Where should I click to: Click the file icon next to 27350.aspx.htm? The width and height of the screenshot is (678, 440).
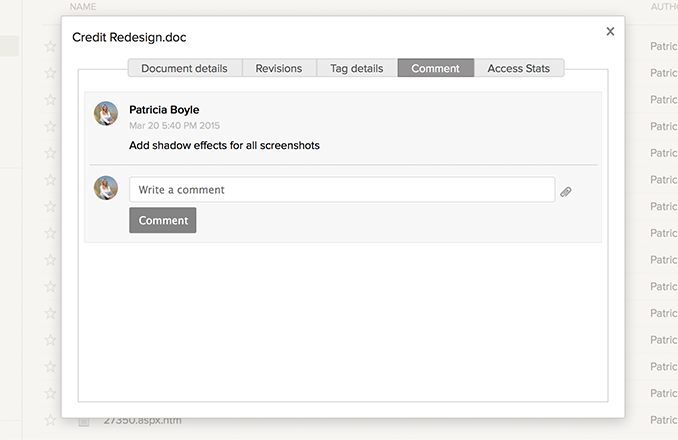click(84, 421)
